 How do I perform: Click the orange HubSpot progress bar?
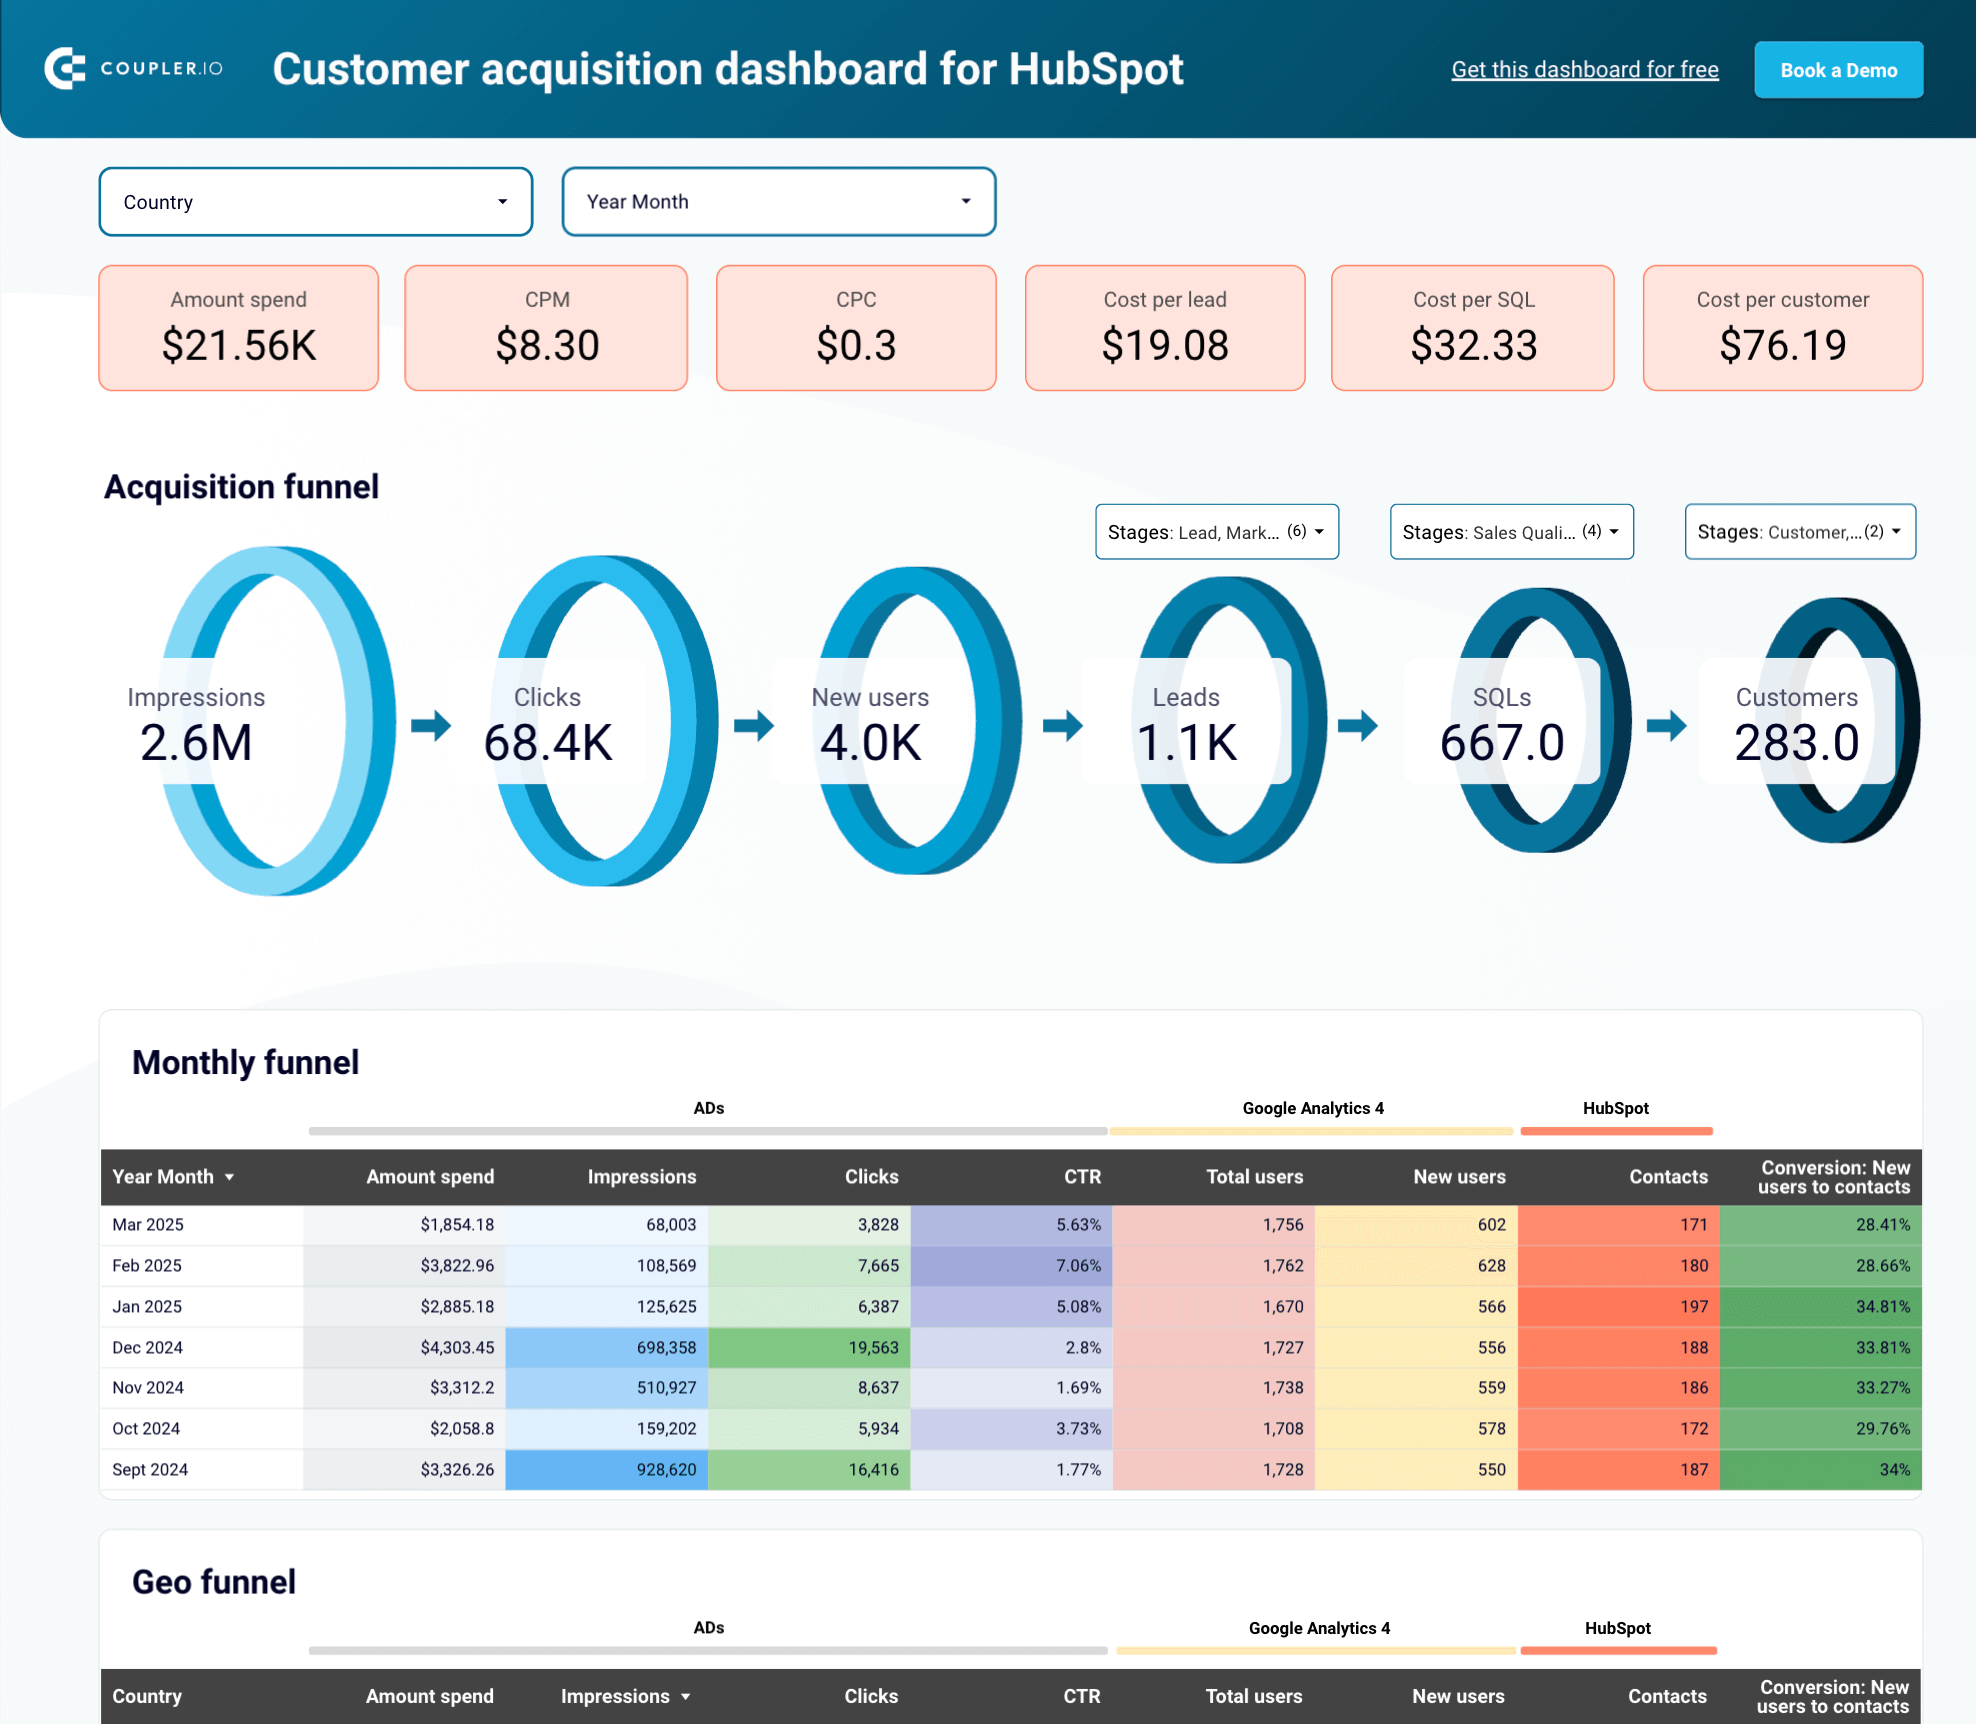click(1616, 1131)
